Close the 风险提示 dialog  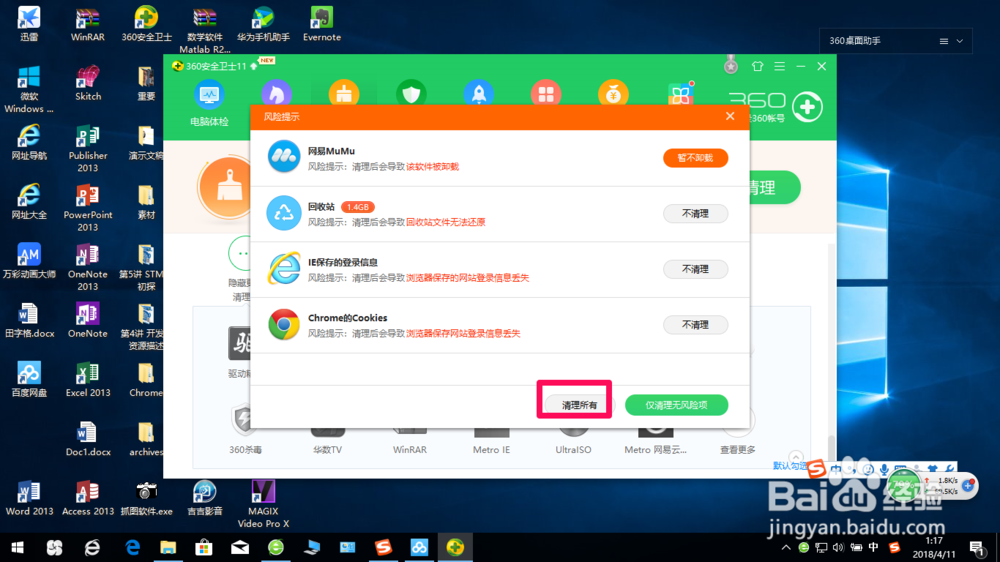pyautogui.click(x=730, y=116)
